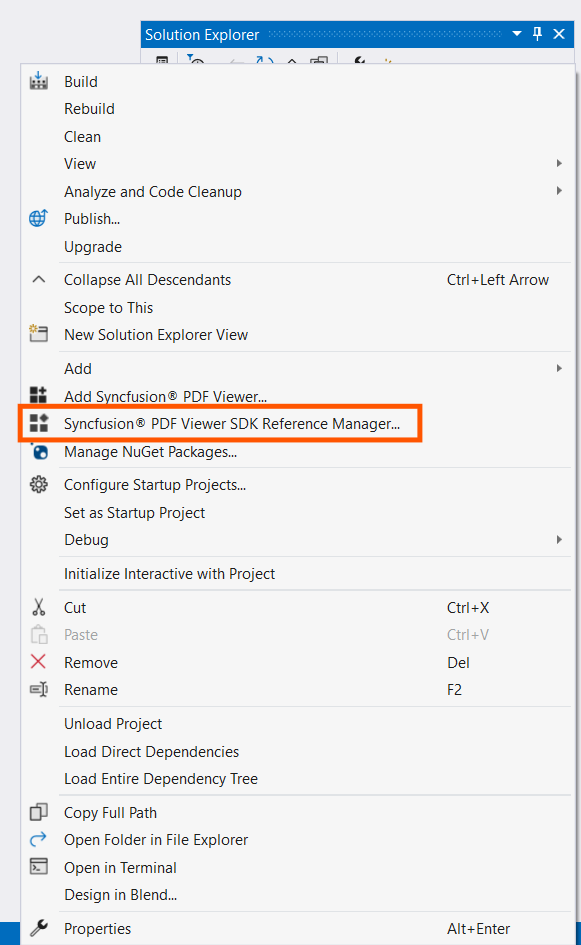581x945 pixels.
Task: Click the Build hammer icon
Action: point(38,82)
